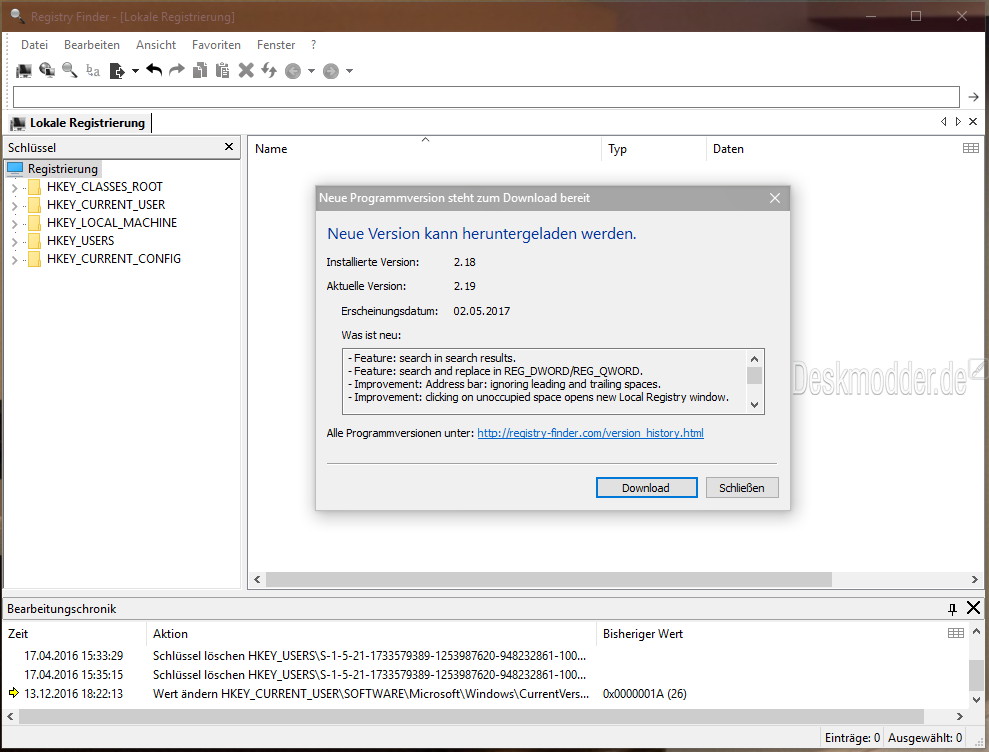The image size is (989, 752).
Task: Select HKEY_LOCAL_MACHINE folder
Action: click(x=112, y=223)
